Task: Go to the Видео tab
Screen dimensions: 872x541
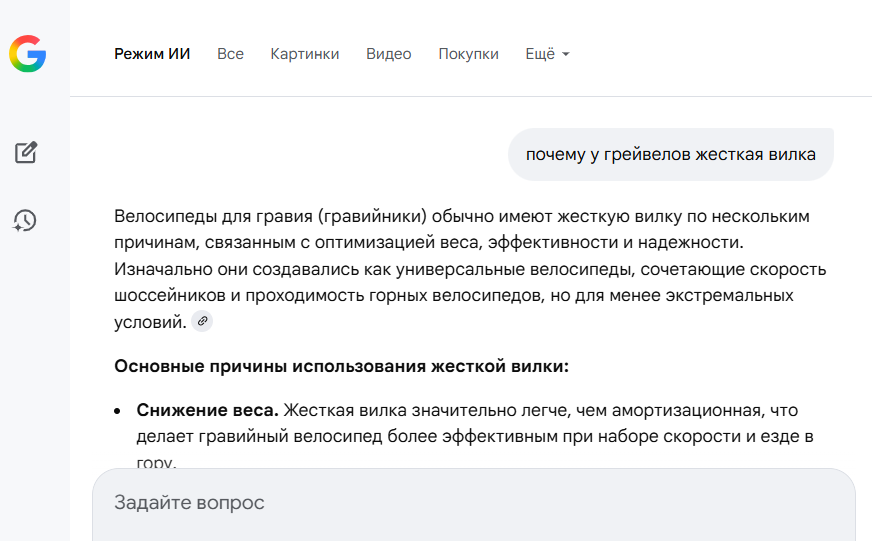Action: click(x=389, y=54)
